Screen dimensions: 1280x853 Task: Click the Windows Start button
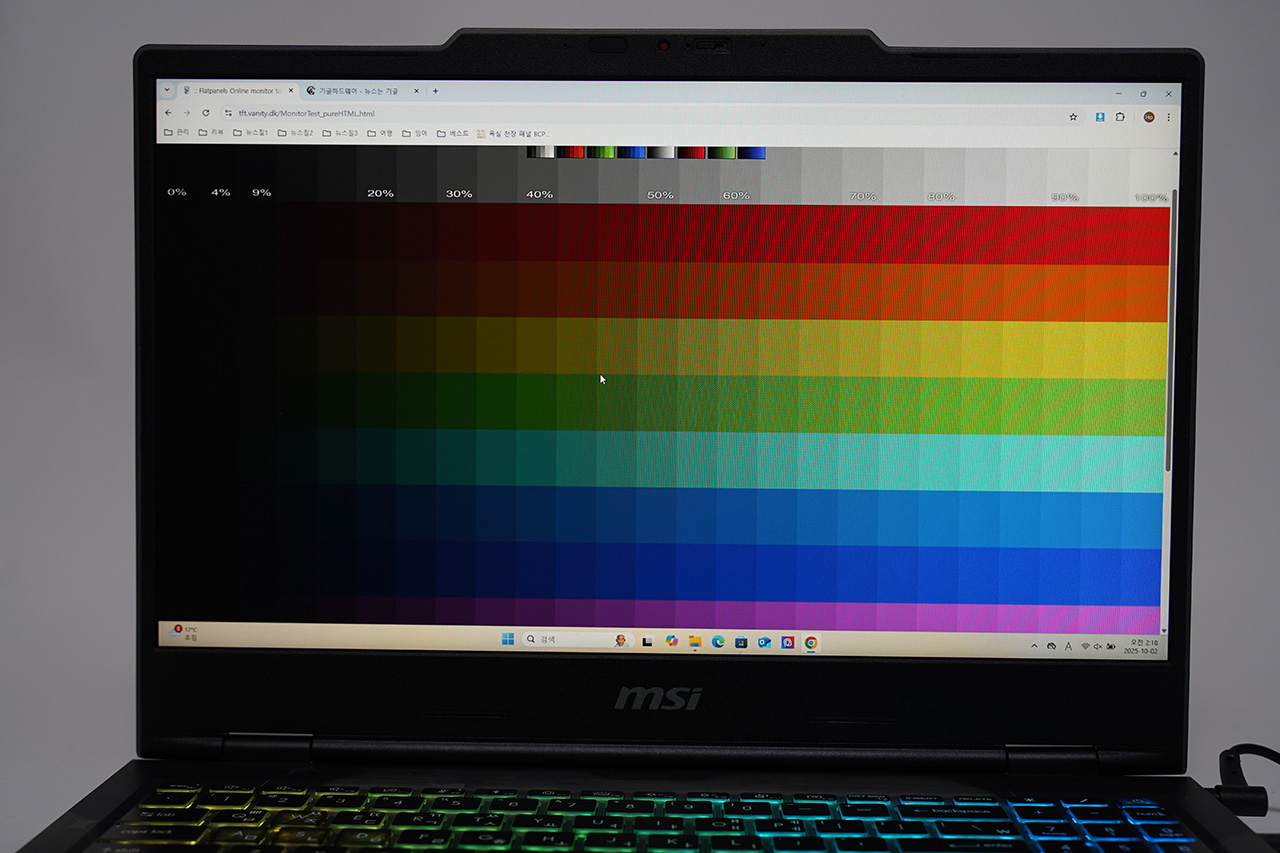(507, 639)
